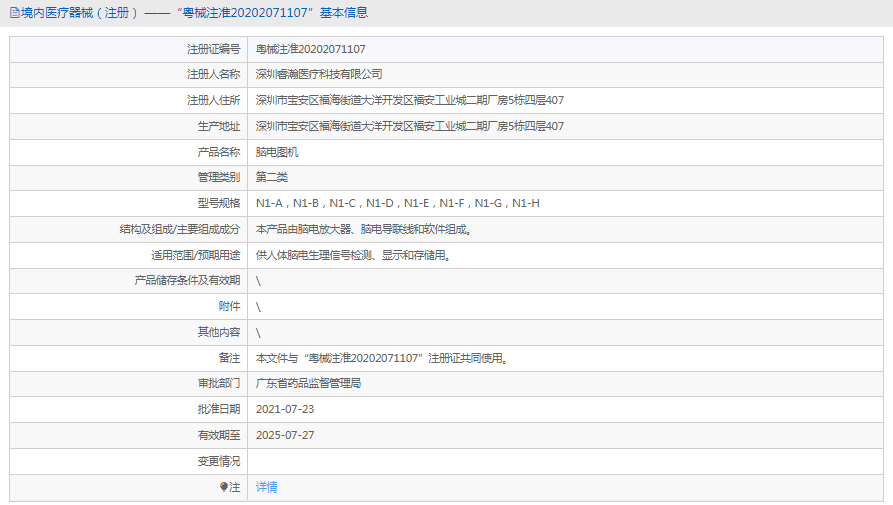Click the 管理类别 label
The width and height of the screenshot is (893, 505).
point(219,178)
